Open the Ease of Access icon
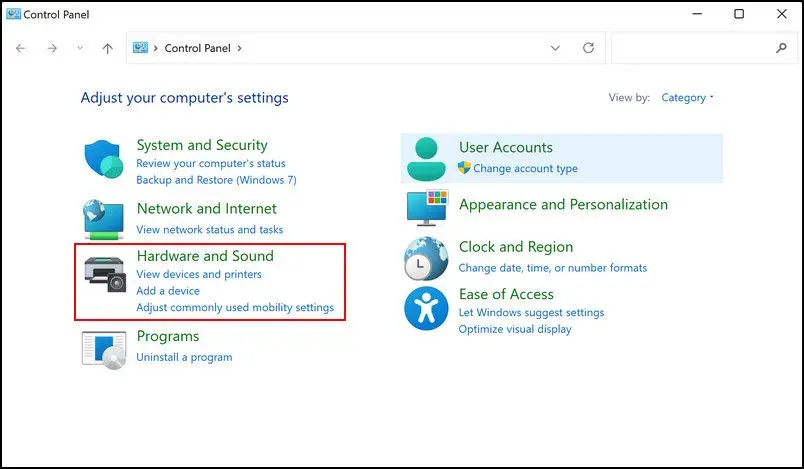 (x=426, y=308)
